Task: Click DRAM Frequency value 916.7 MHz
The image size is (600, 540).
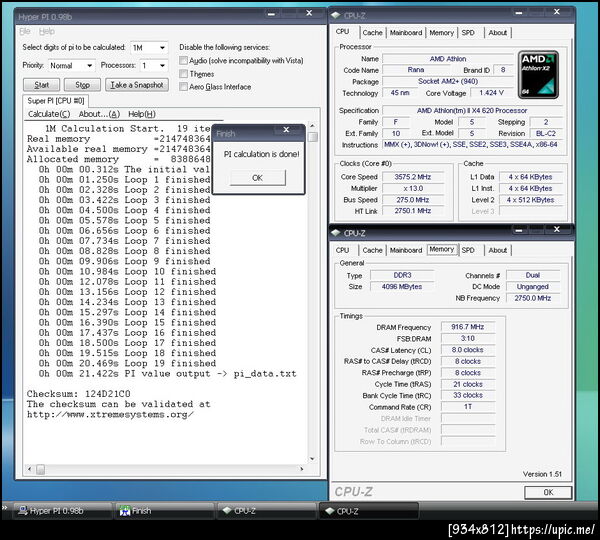Action: coord(468,327)
